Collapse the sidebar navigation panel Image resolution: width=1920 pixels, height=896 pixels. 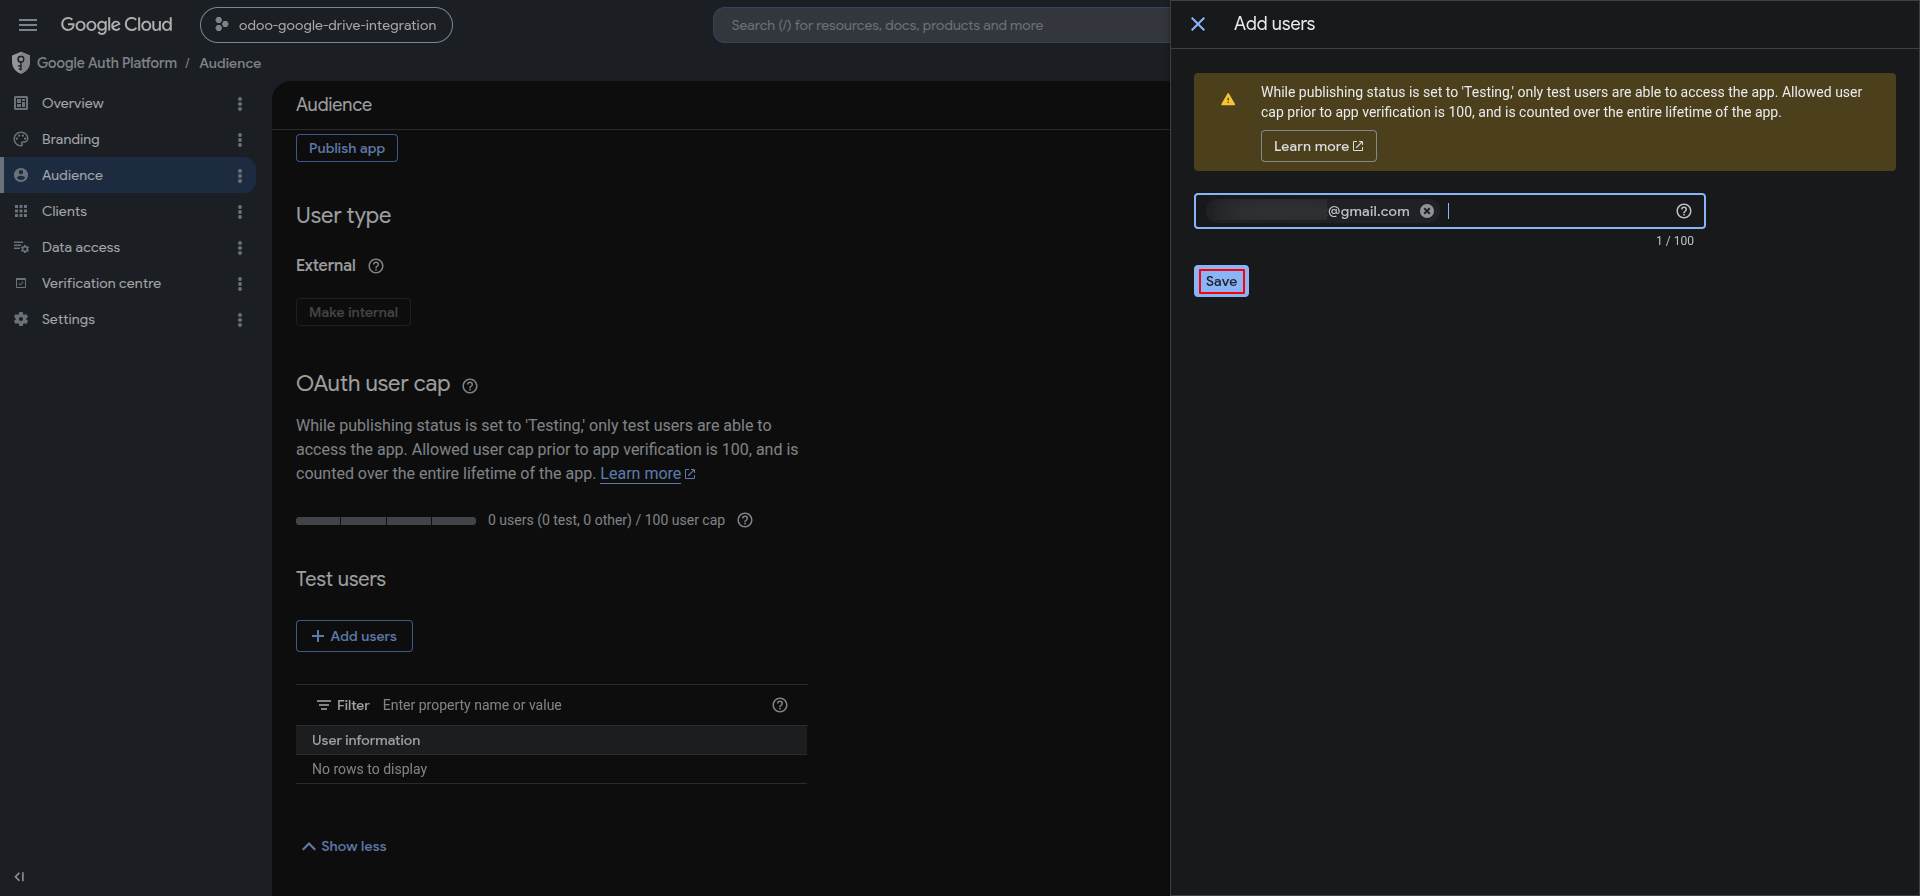pos(19,877)
